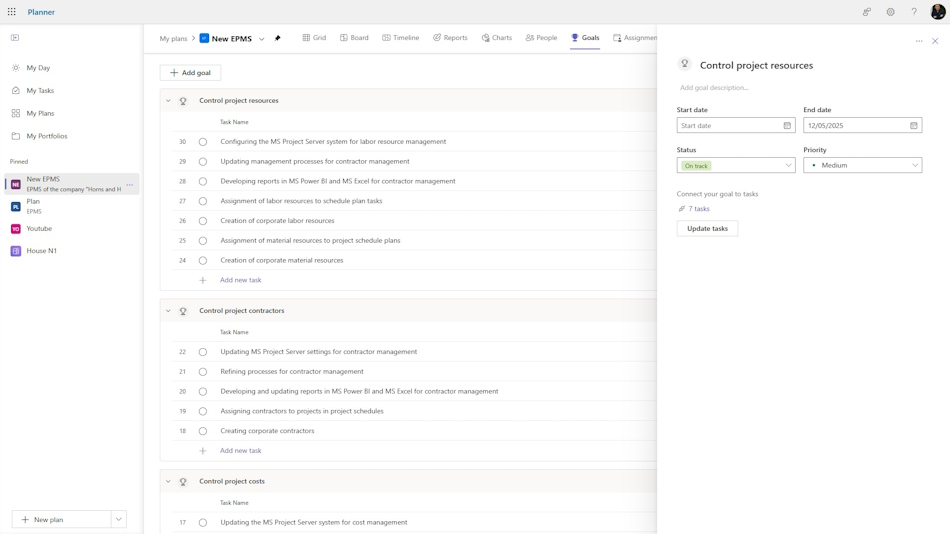Mark task 30 Configuring MS Project Server complete

tap(203, 142)
